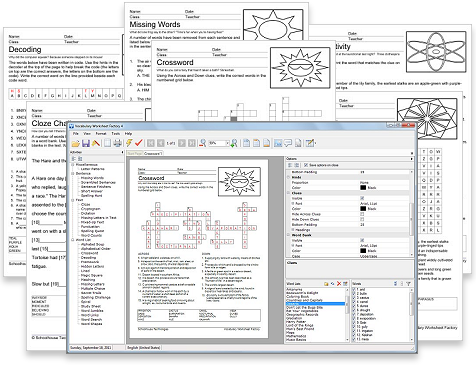
Task: Uncheck word 1 'arid' in Words list
Action: click(354, 290)
